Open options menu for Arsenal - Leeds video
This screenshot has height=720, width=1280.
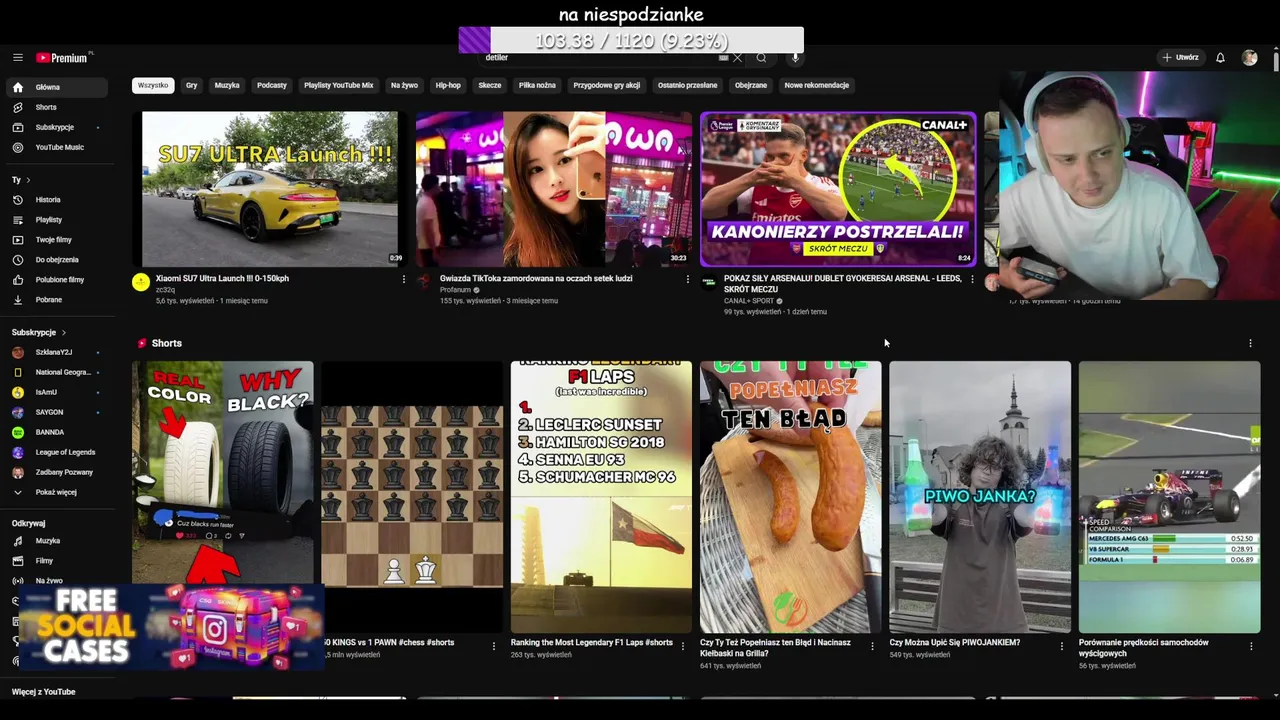972,279
